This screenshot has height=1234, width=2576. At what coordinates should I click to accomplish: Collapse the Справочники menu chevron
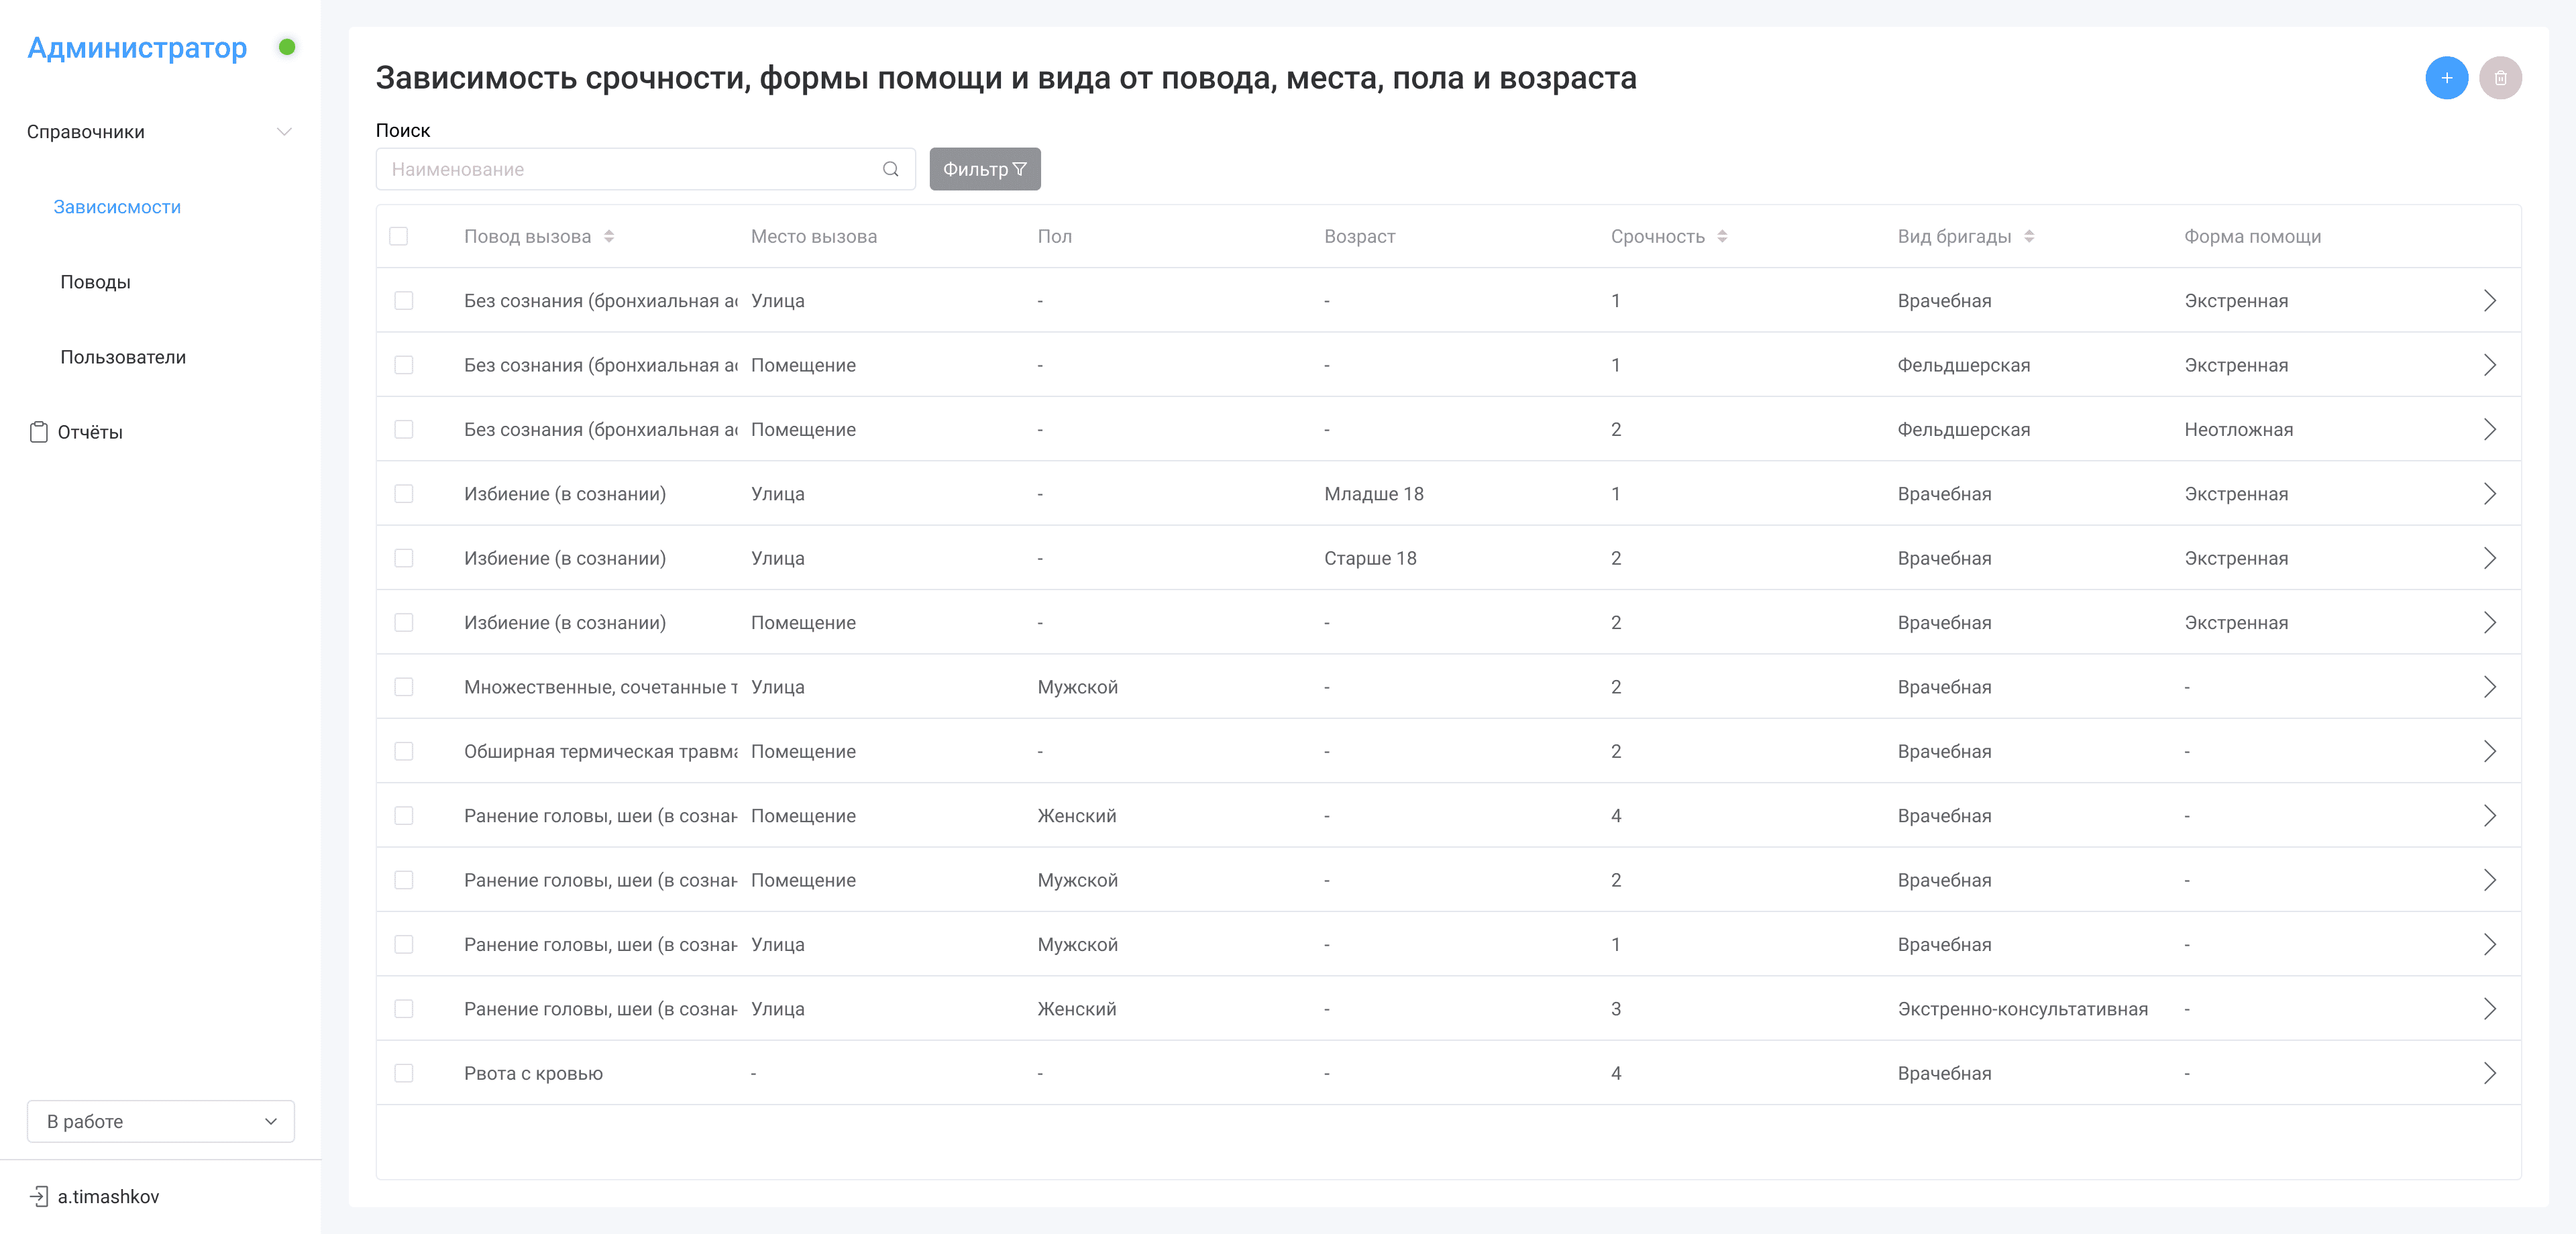click(x=284, y=132)
